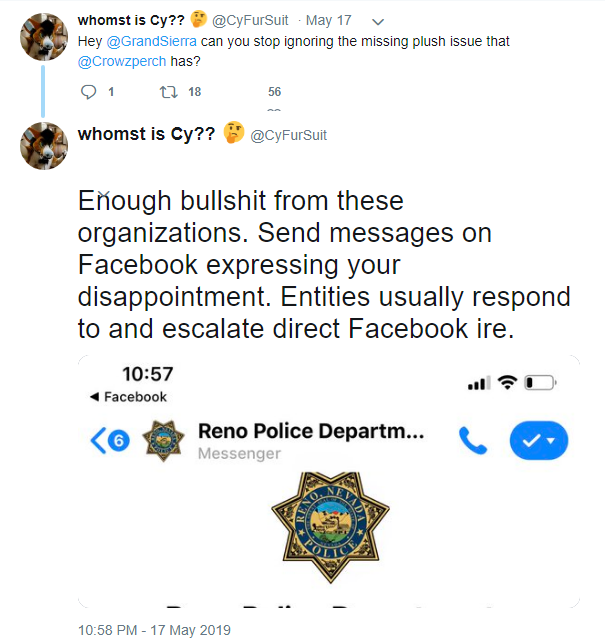Click the retweet icon on the first tweet
The image size is (605, 643).
pos(168,92)
